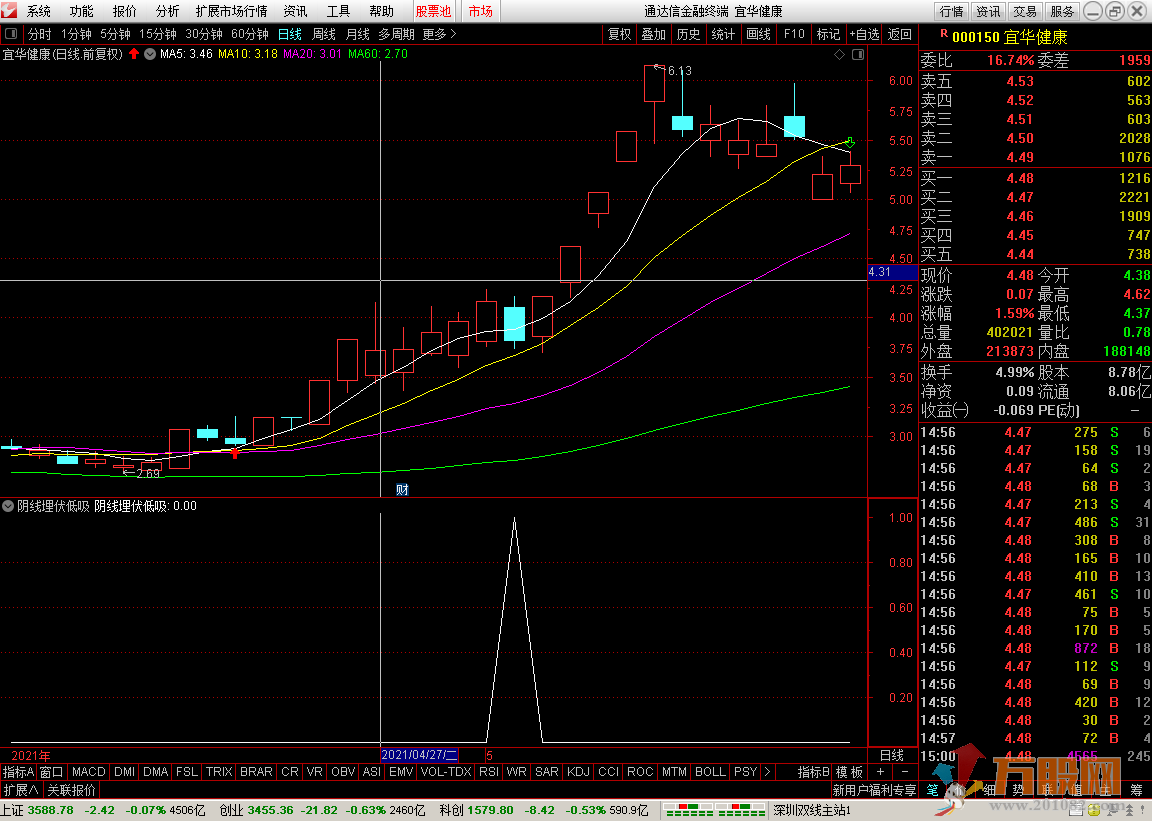Viewport: 1152px width, 822px height.
Task: Select the 月线 monthly period
Action: [358, 35]
